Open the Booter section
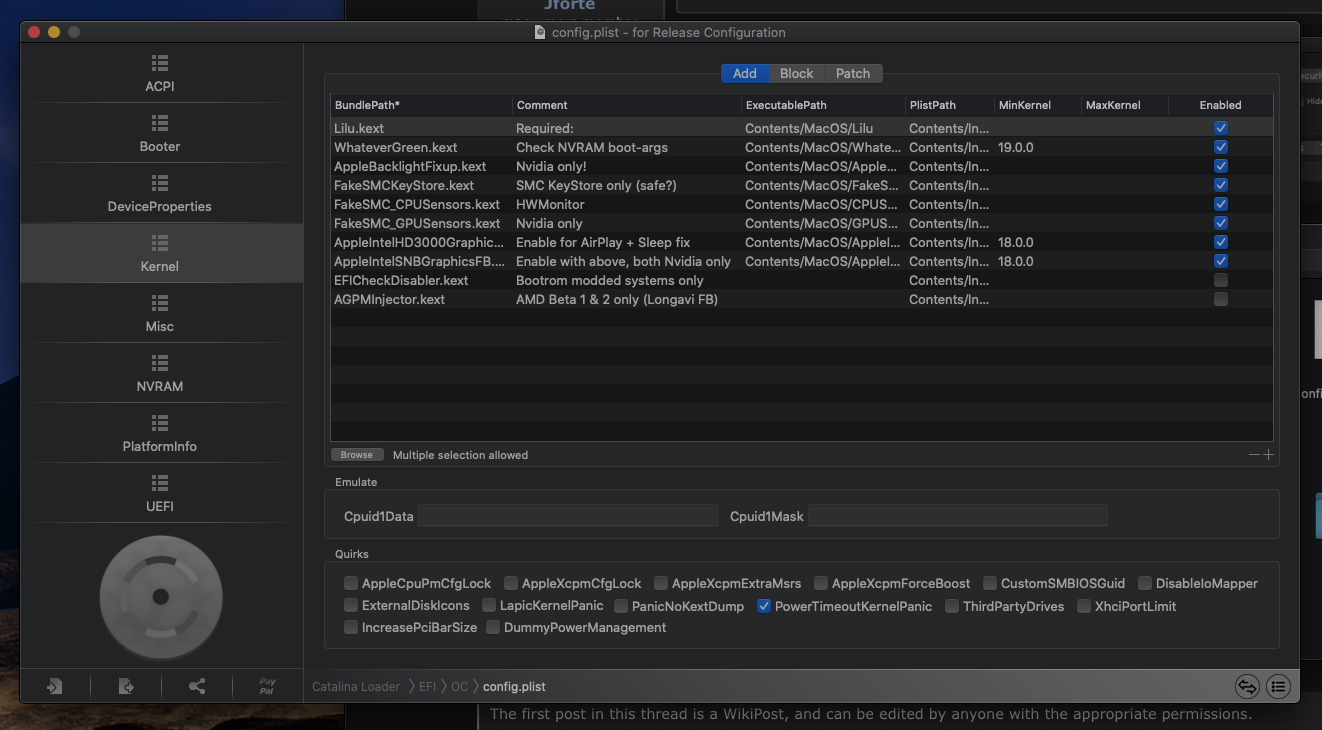 tap(160, 133)
